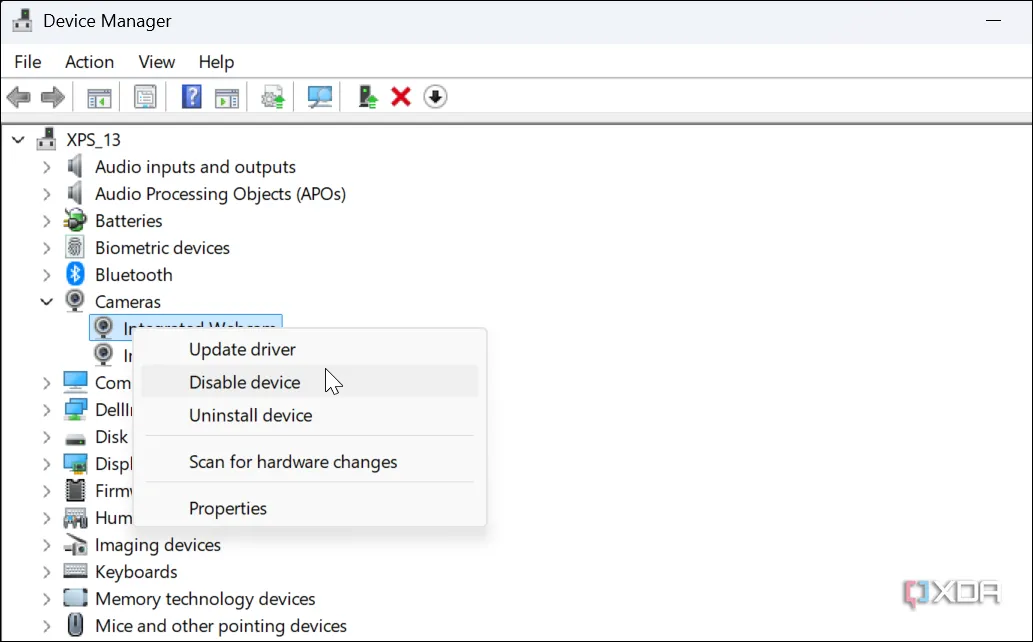Open the Help menu
The image size is (1033, 642).
(216, 62)
